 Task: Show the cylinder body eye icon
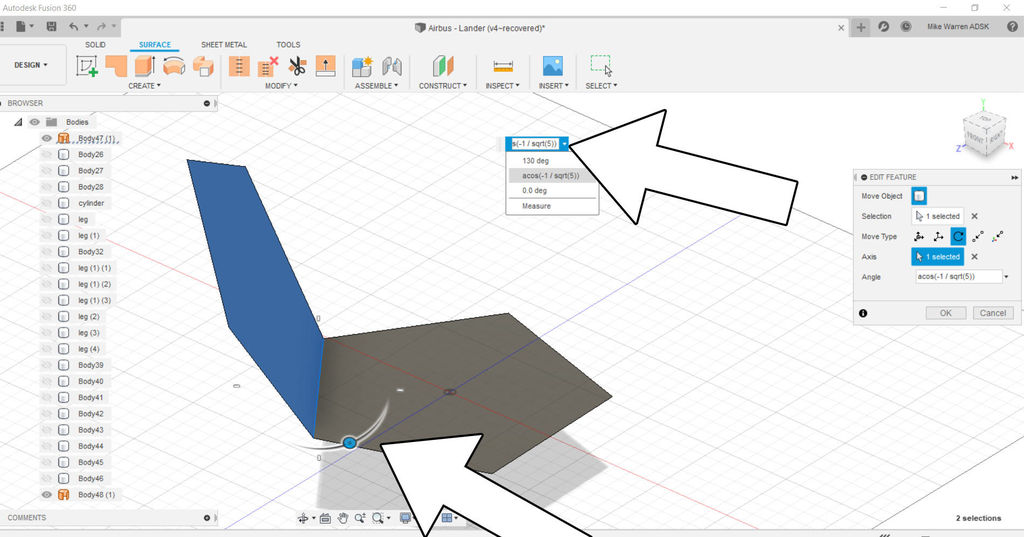(46, 203)
